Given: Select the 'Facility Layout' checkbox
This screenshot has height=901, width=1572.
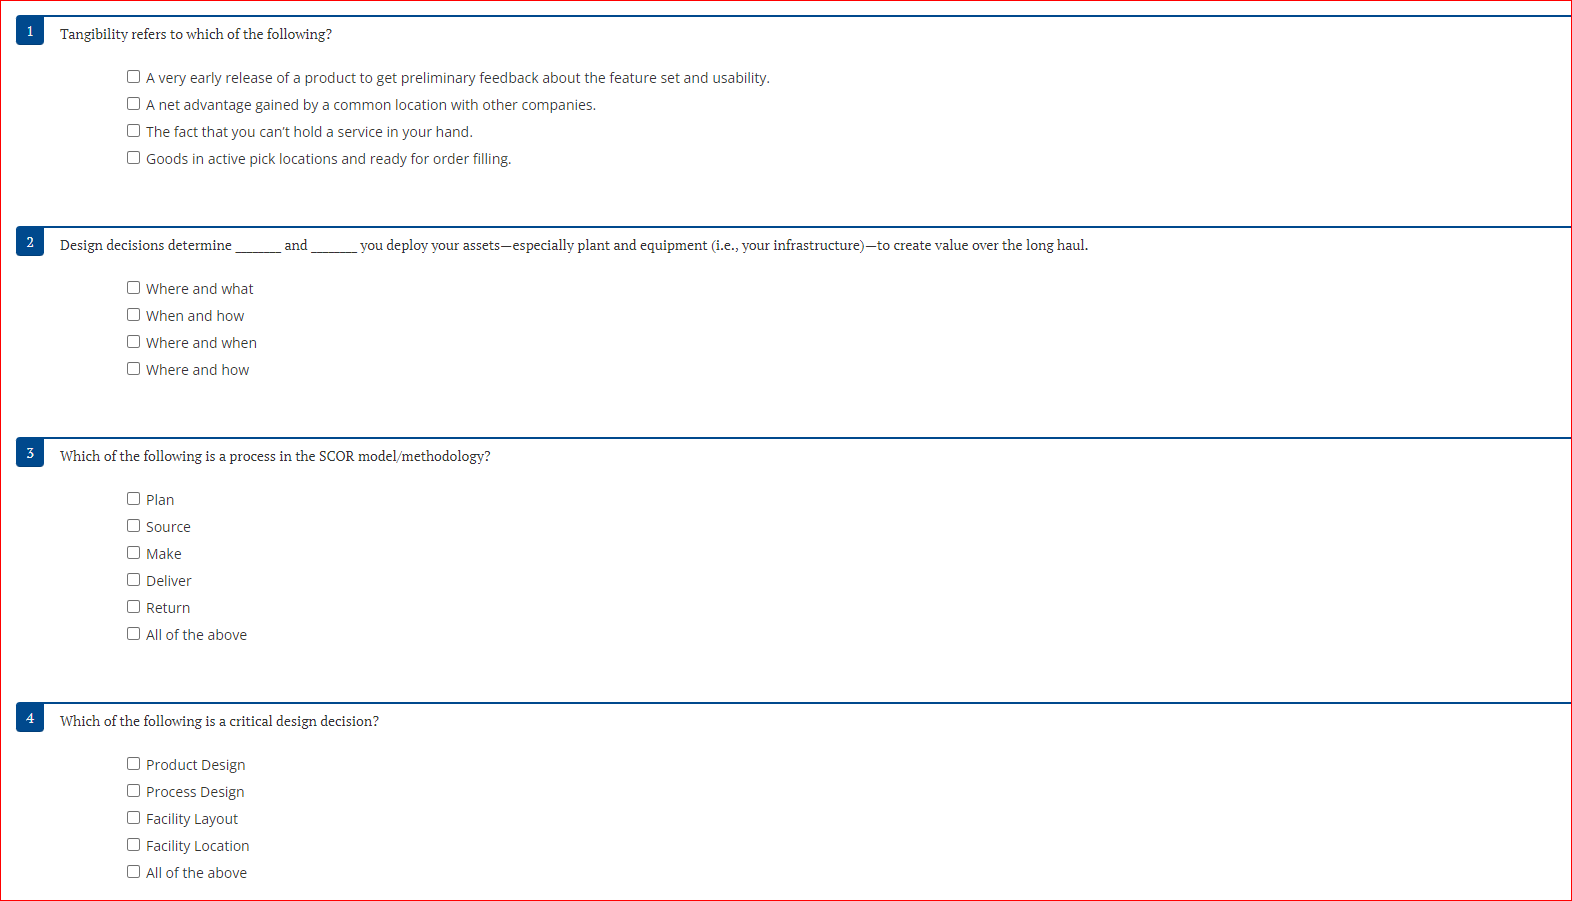Looking at the screenshot, I should [x=133, y=818].
